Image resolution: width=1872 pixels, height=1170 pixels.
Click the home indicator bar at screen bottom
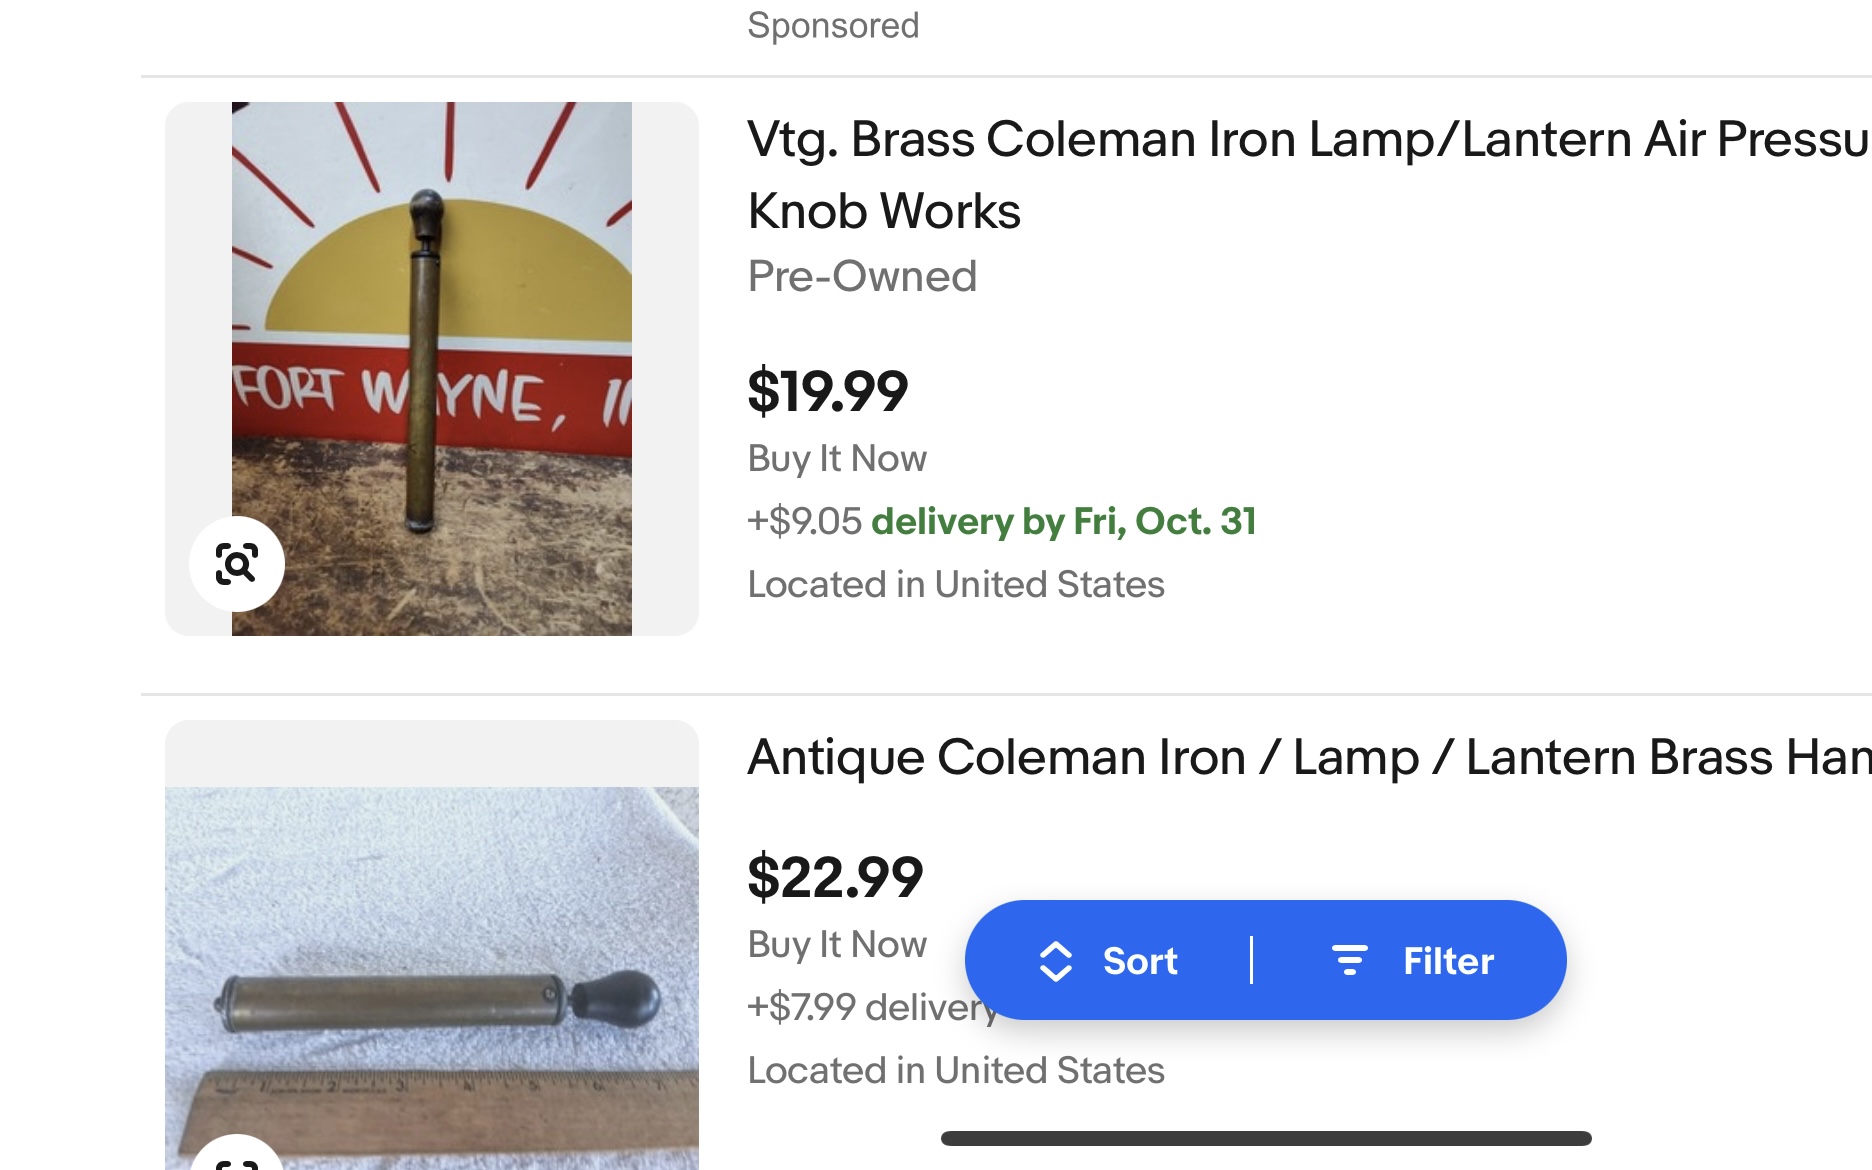click(x=1266, y=1138)
